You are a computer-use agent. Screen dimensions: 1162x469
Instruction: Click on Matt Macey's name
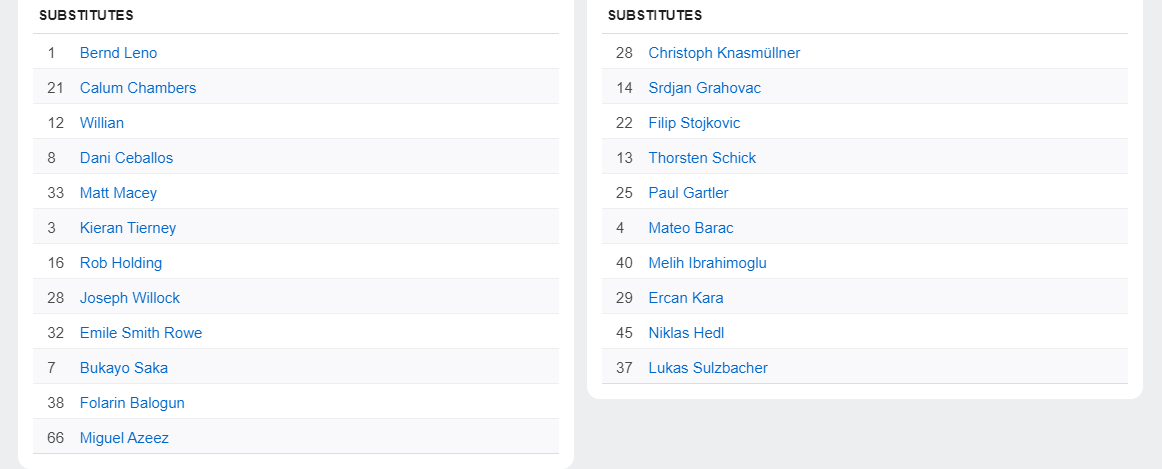(118, 193)
